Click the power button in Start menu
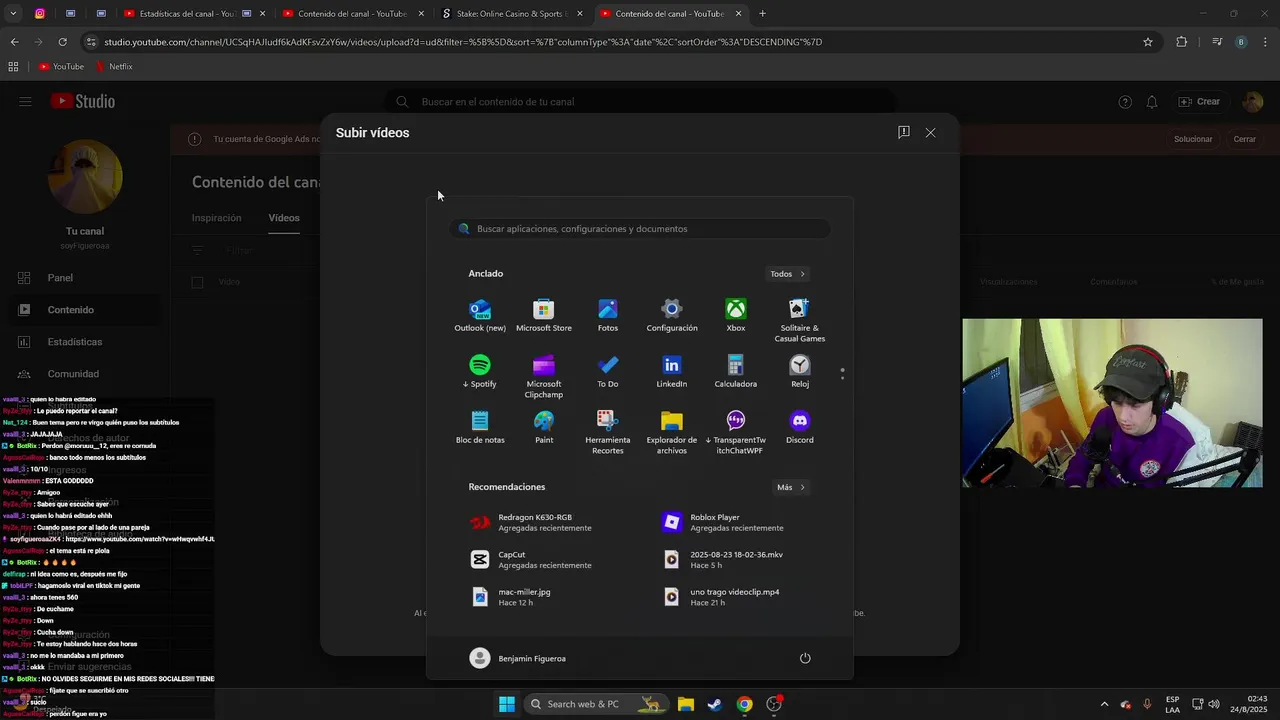This screenshot has height=720, width=1280. [x=805, y=658]
